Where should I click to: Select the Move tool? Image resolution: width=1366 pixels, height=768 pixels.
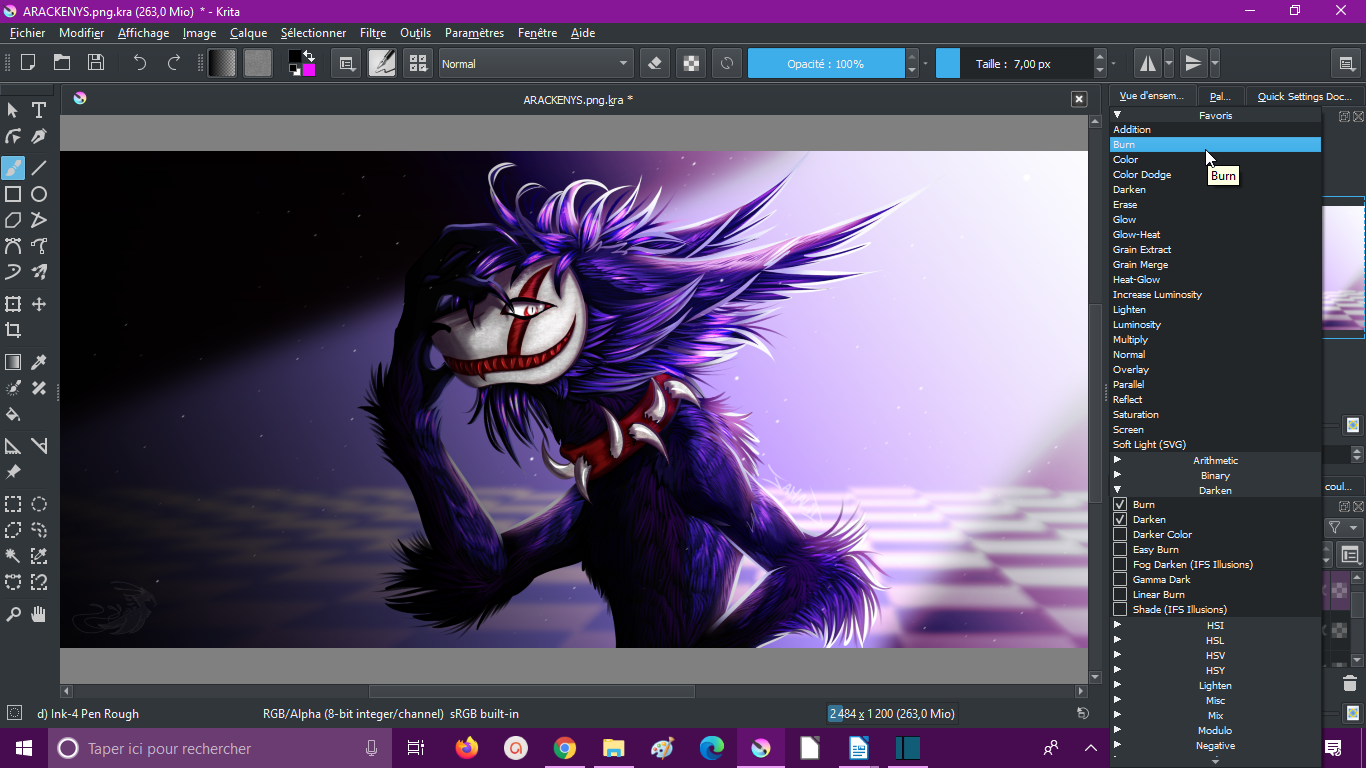pos(39,304)
